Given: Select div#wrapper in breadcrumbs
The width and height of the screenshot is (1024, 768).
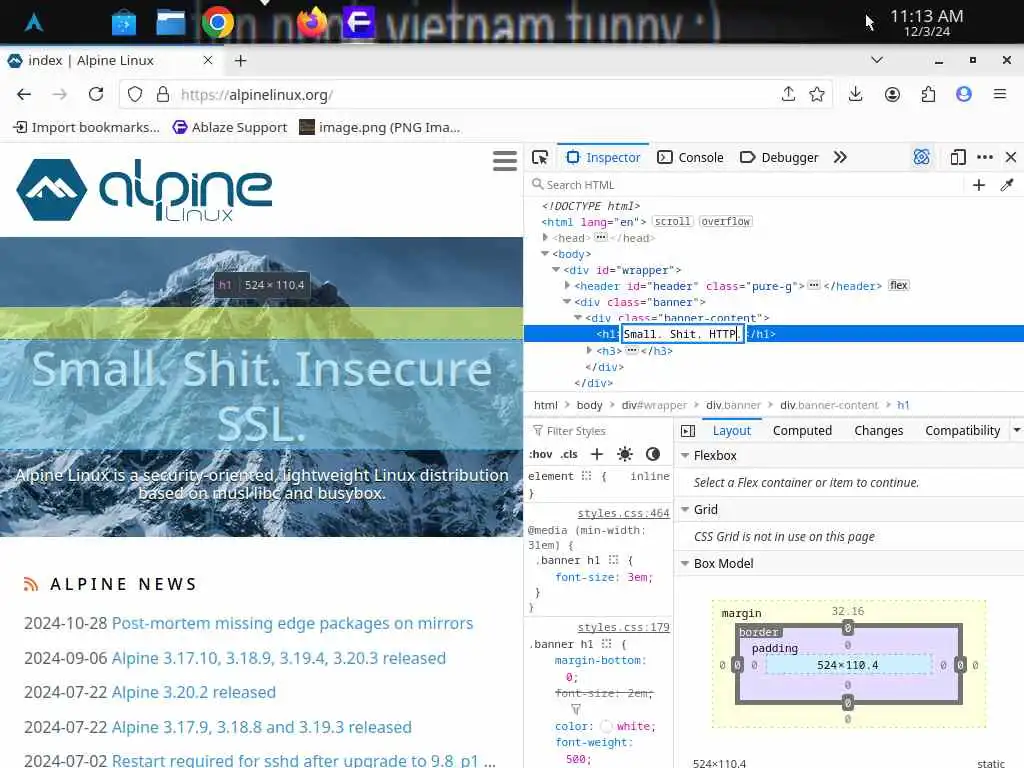Looking at the screenshot, I should (654, 405).
